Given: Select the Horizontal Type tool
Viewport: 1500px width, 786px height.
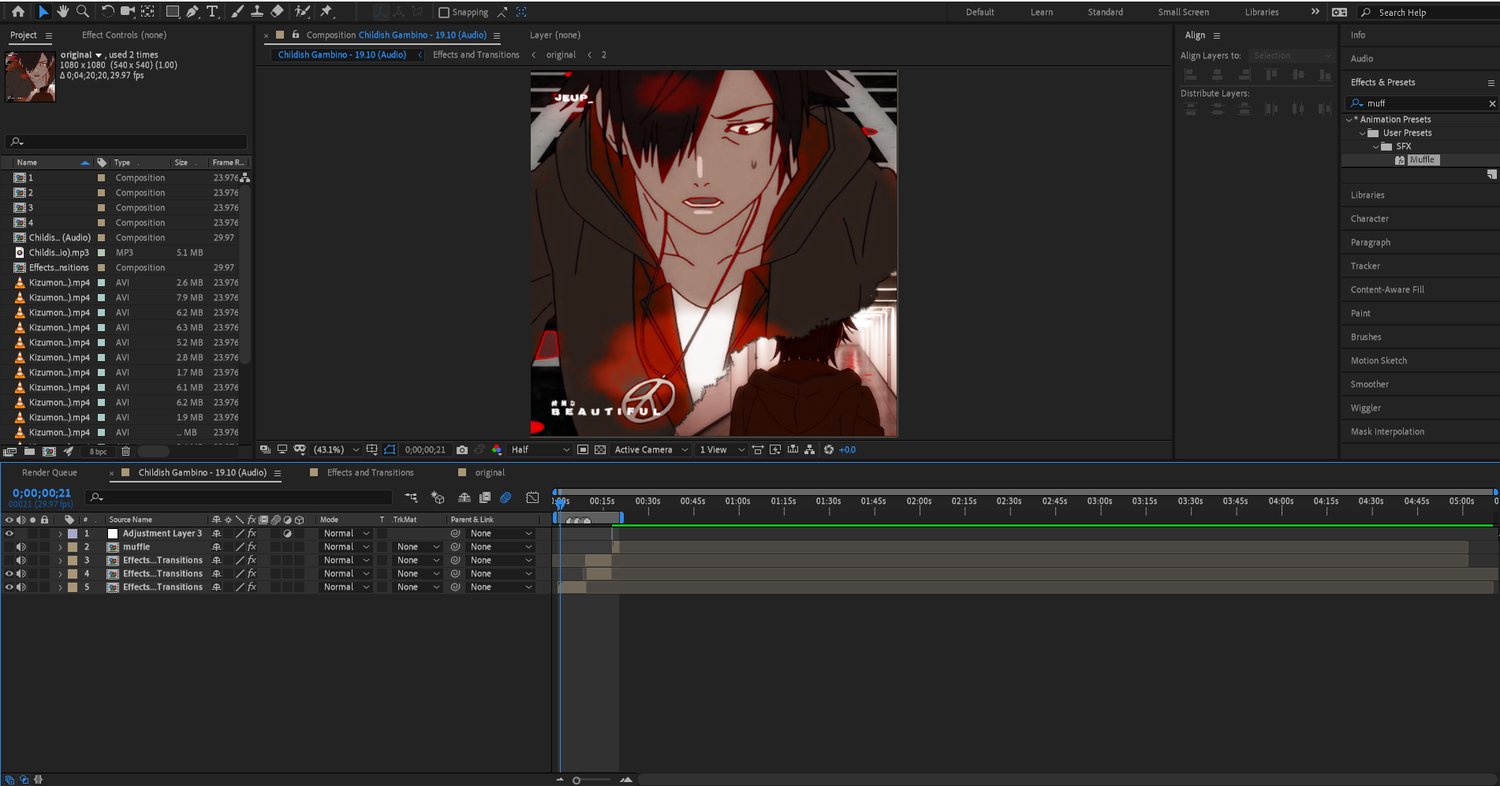Looking at the screenshot, I should coord(212,12).
